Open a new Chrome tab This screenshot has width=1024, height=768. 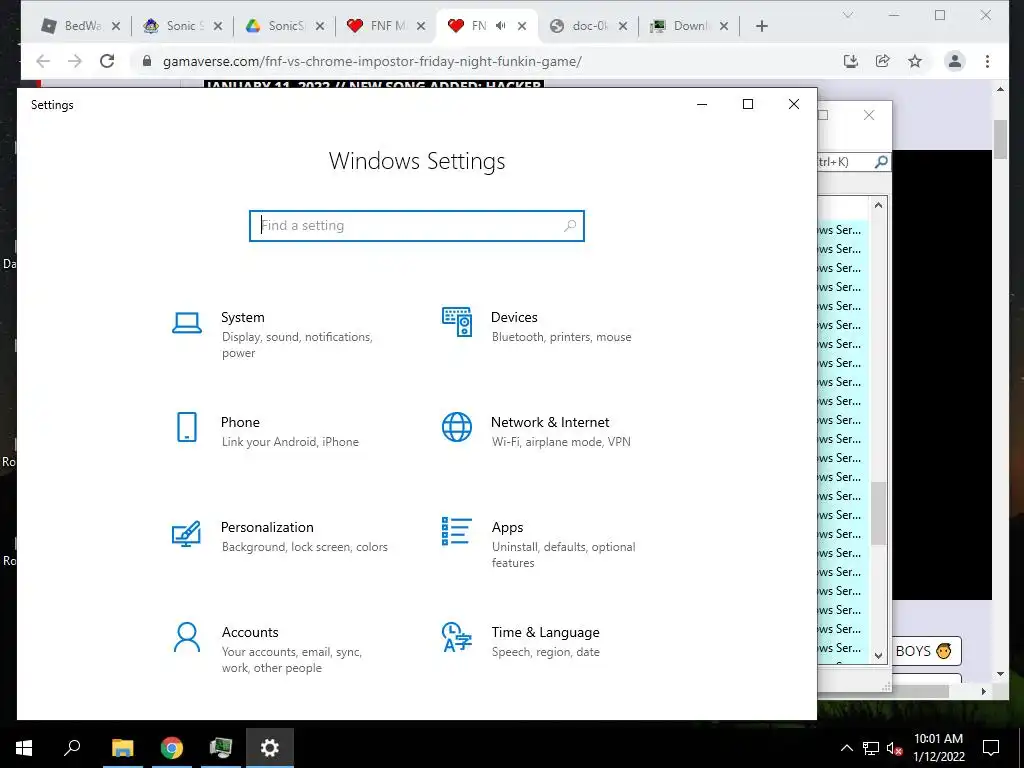pyautogui.click(x=761, y=26)
